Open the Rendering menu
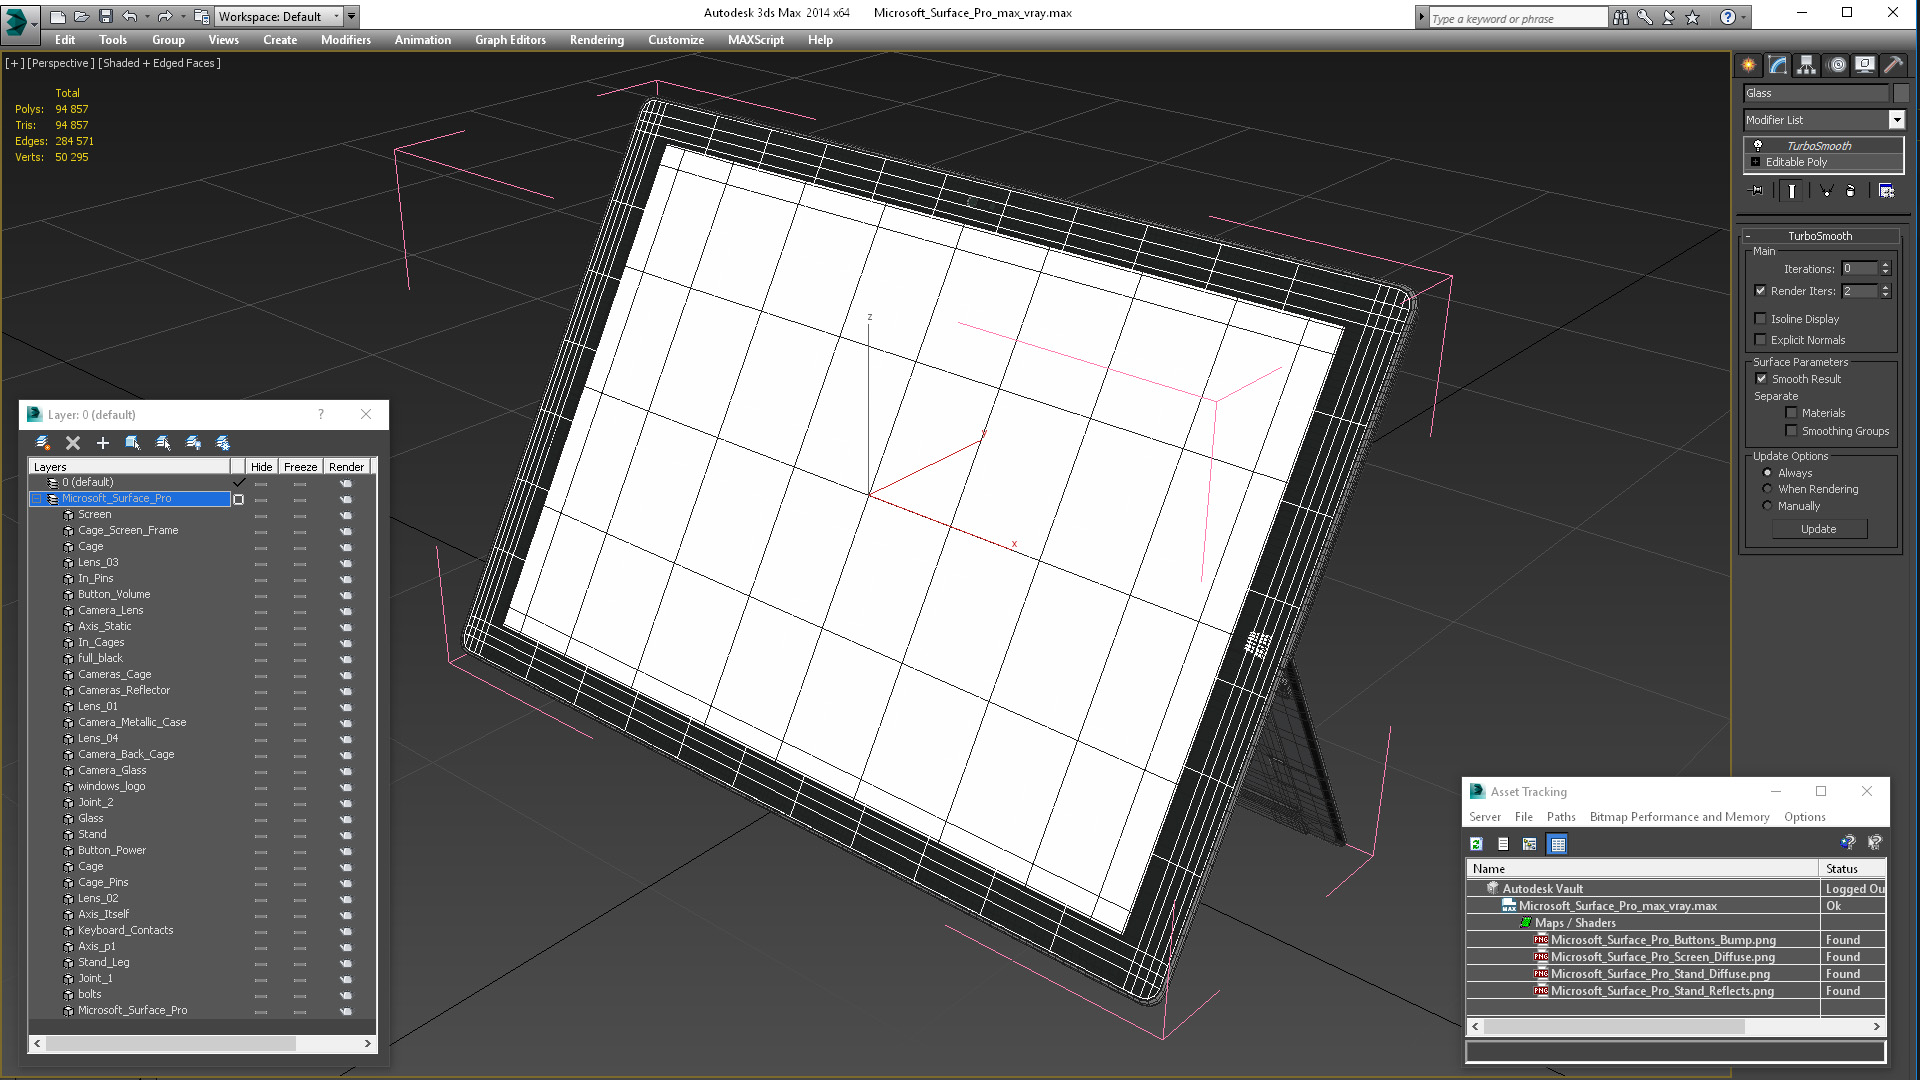Image resolution: width=1920 pixels, height=1080 pixels. [596, 40]
